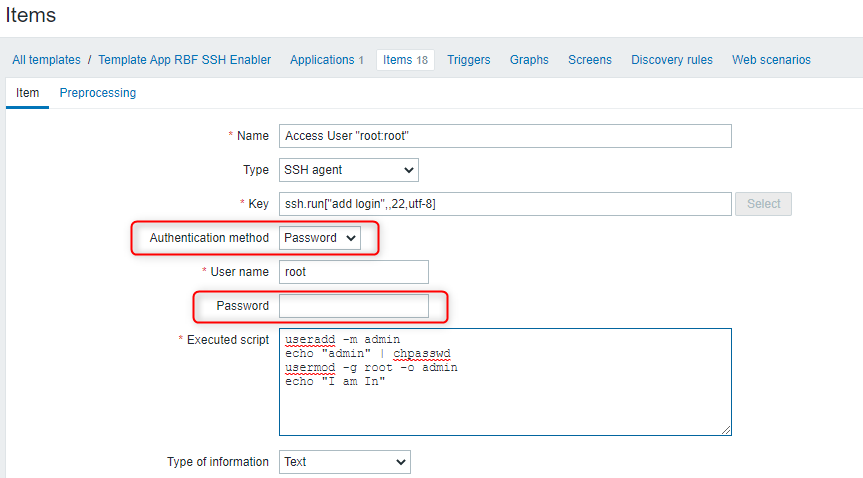863x478 pixels.
Task: Open the Web scenarios section
Action: (x=771, y=60)
